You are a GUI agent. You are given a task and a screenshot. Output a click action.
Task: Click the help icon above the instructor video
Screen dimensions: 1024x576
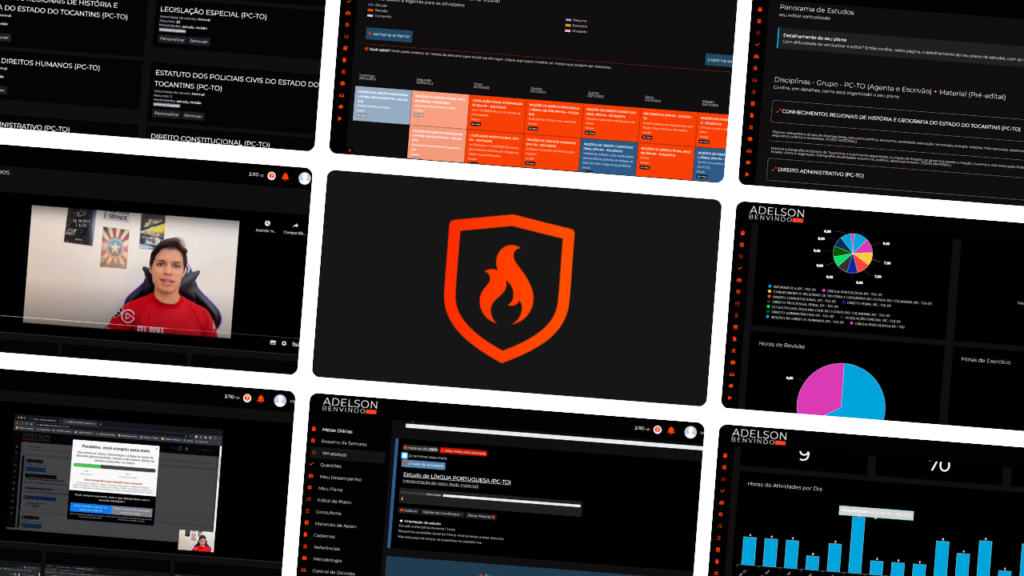272,176
